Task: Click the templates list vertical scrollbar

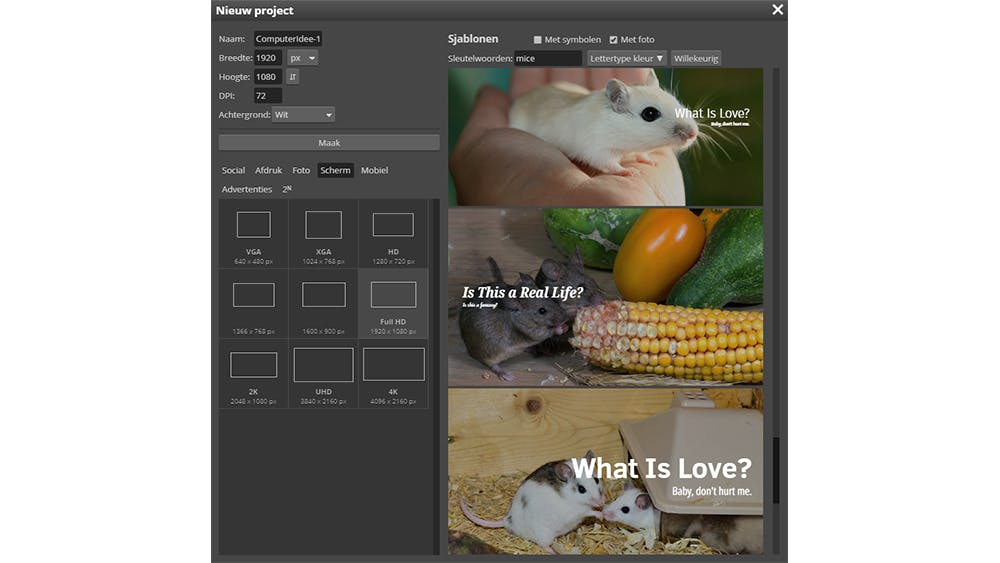Action: (775, 470)
